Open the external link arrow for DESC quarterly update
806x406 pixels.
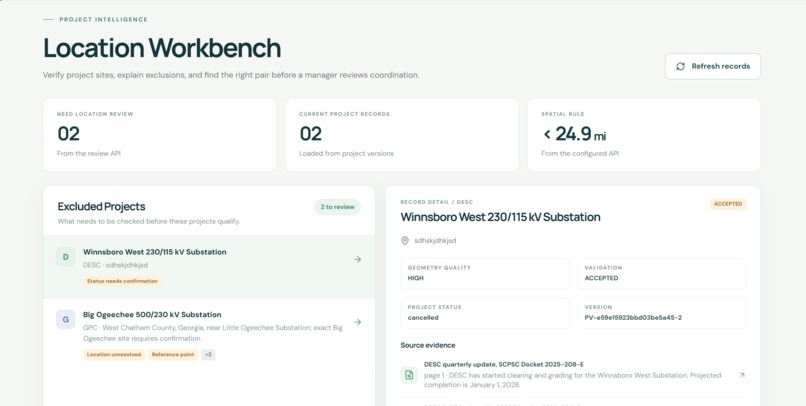point(741,375)
